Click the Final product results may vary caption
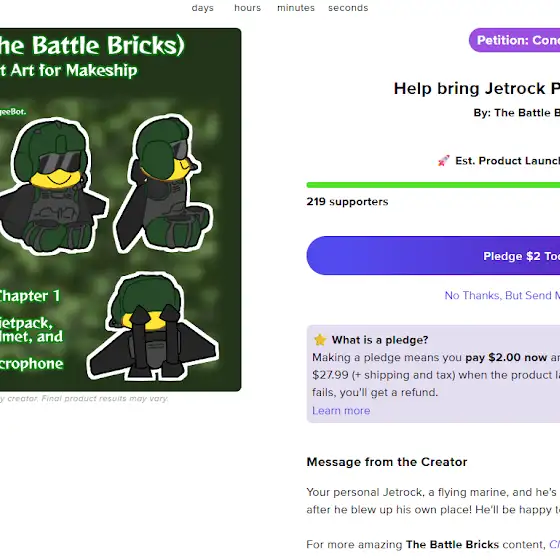The height and width of the screenshot is (560, 560). point(84,399)
